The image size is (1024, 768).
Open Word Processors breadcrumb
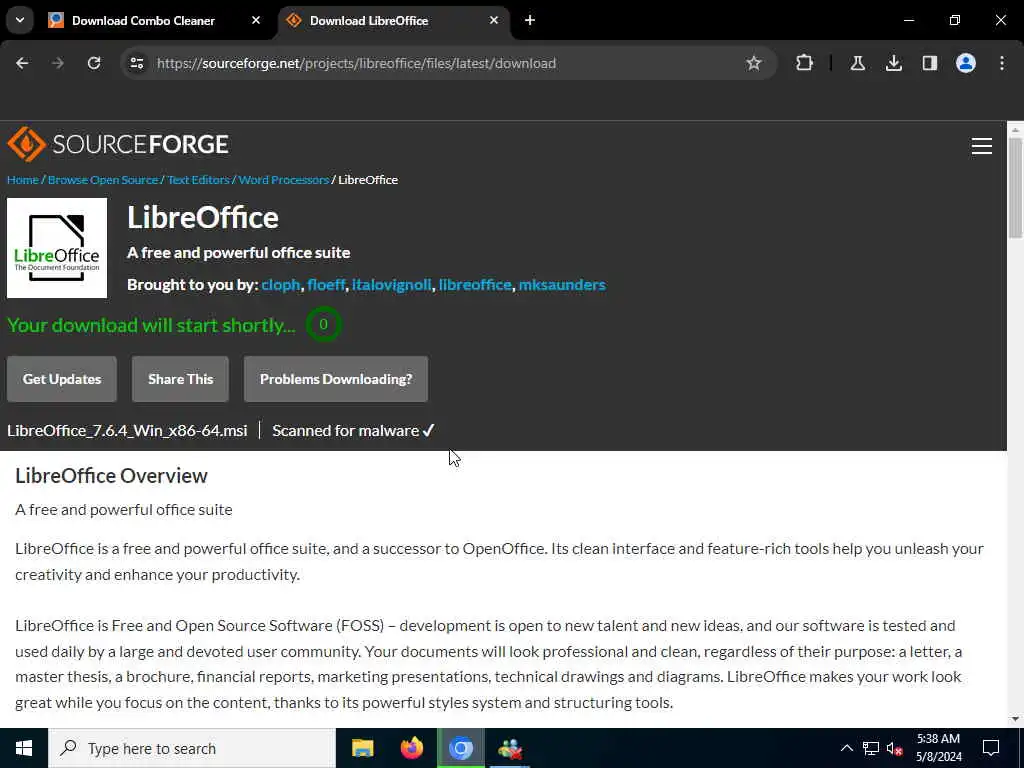pos(283,180)
